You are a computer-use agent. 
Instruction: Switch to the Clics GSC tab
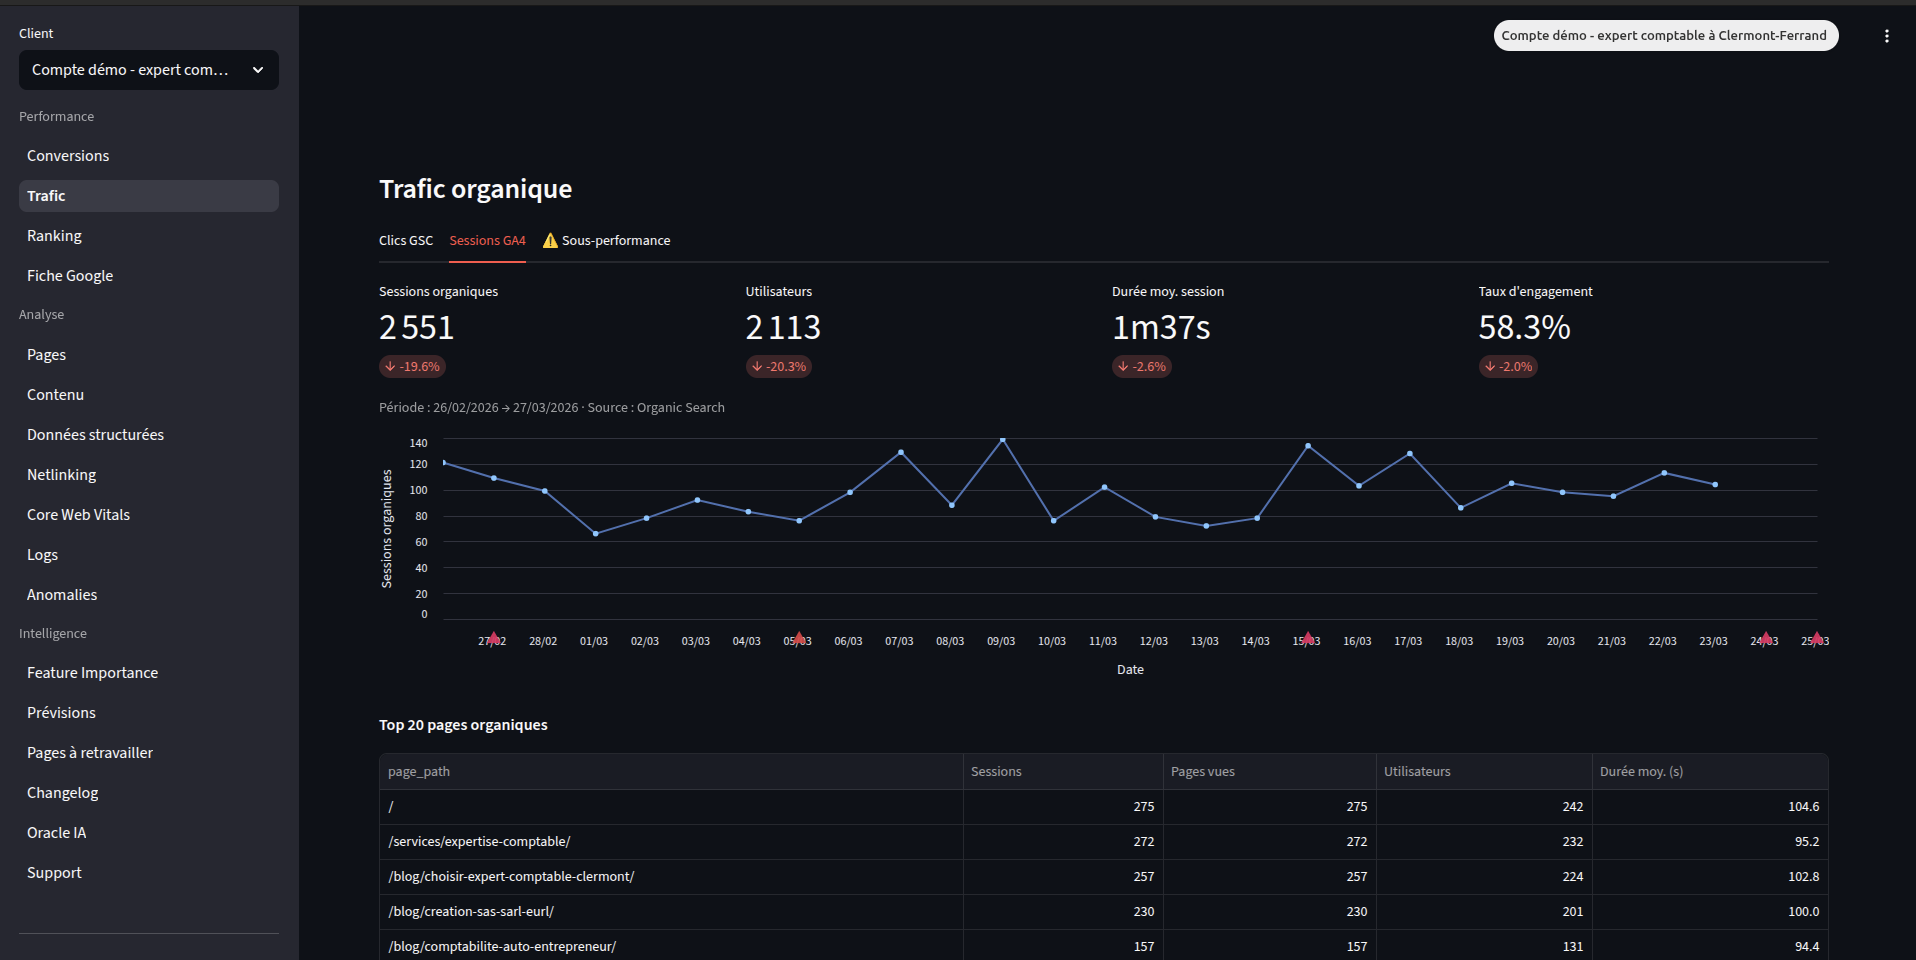click(x=405, y=240)
